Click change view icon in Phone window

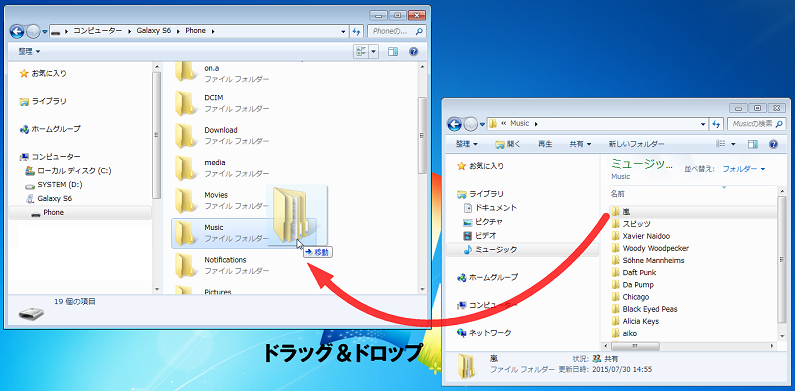pos(361,52)
